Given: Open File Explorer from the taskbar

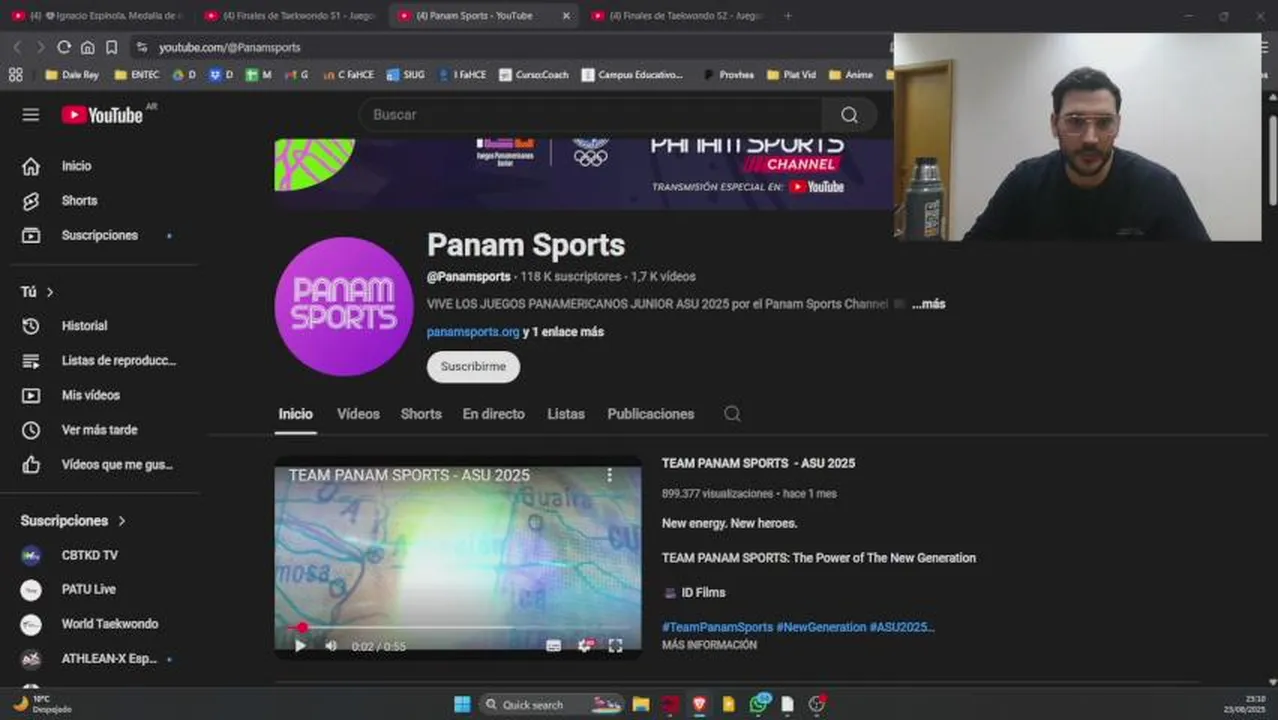Looking at the screenshot, I should [x=641, y=704].
